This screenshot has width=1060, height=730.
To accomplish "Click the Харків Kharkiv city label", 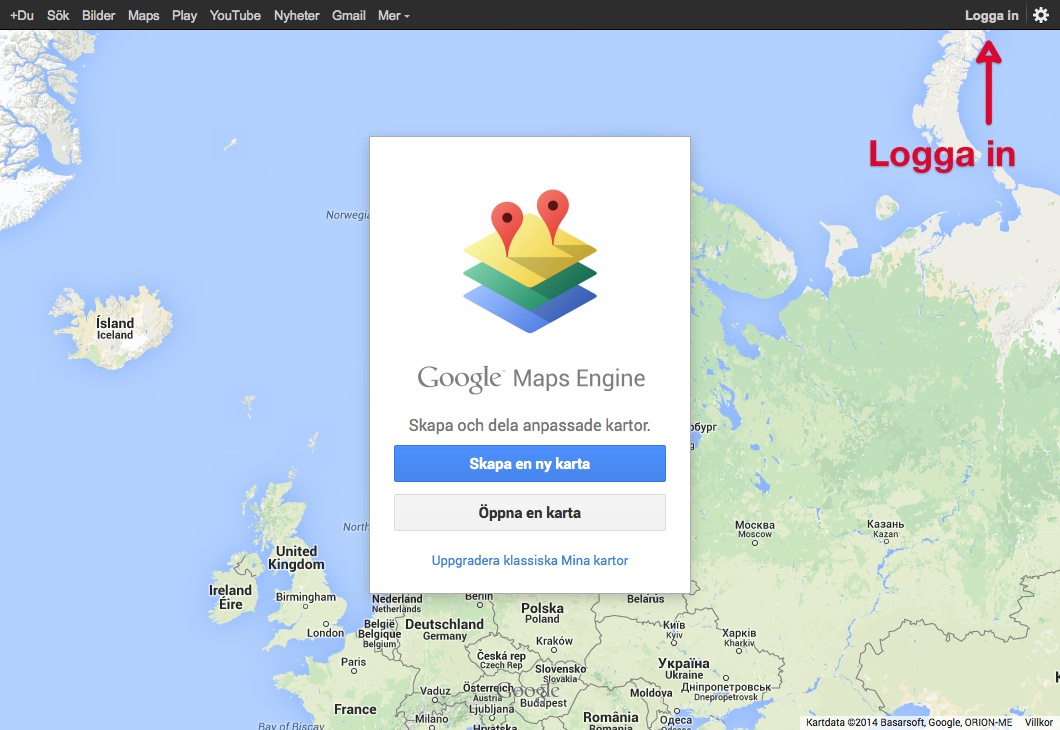I will coord(739,637).
